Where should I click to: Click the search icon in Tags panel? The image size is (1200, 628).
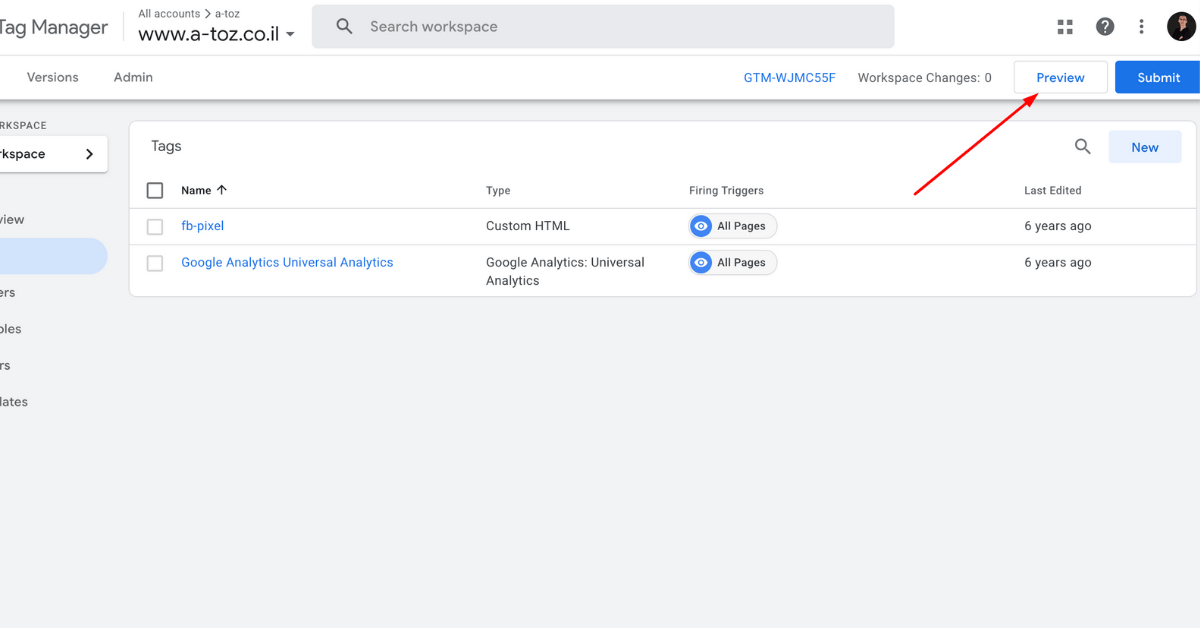[x=1082, y=147]
